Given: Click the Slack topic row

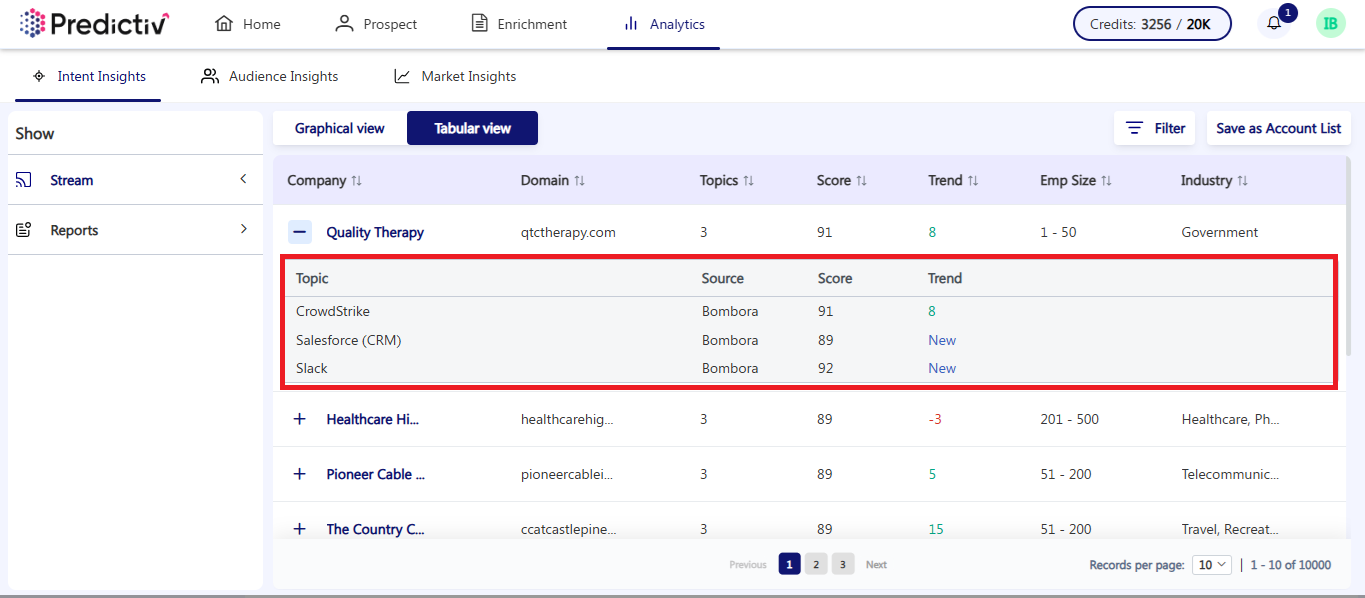Looking at the screenshot, I should click(810, 368).
